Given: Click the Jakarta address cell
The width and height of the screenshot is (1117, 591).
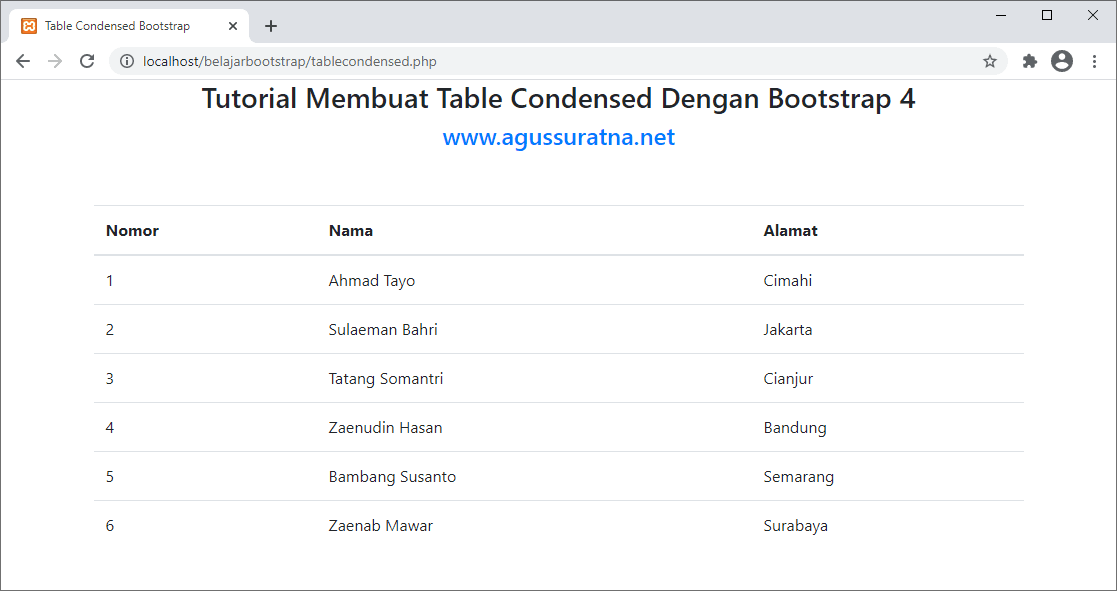Looking at the screenshot, I should click(x=788, y=330).
